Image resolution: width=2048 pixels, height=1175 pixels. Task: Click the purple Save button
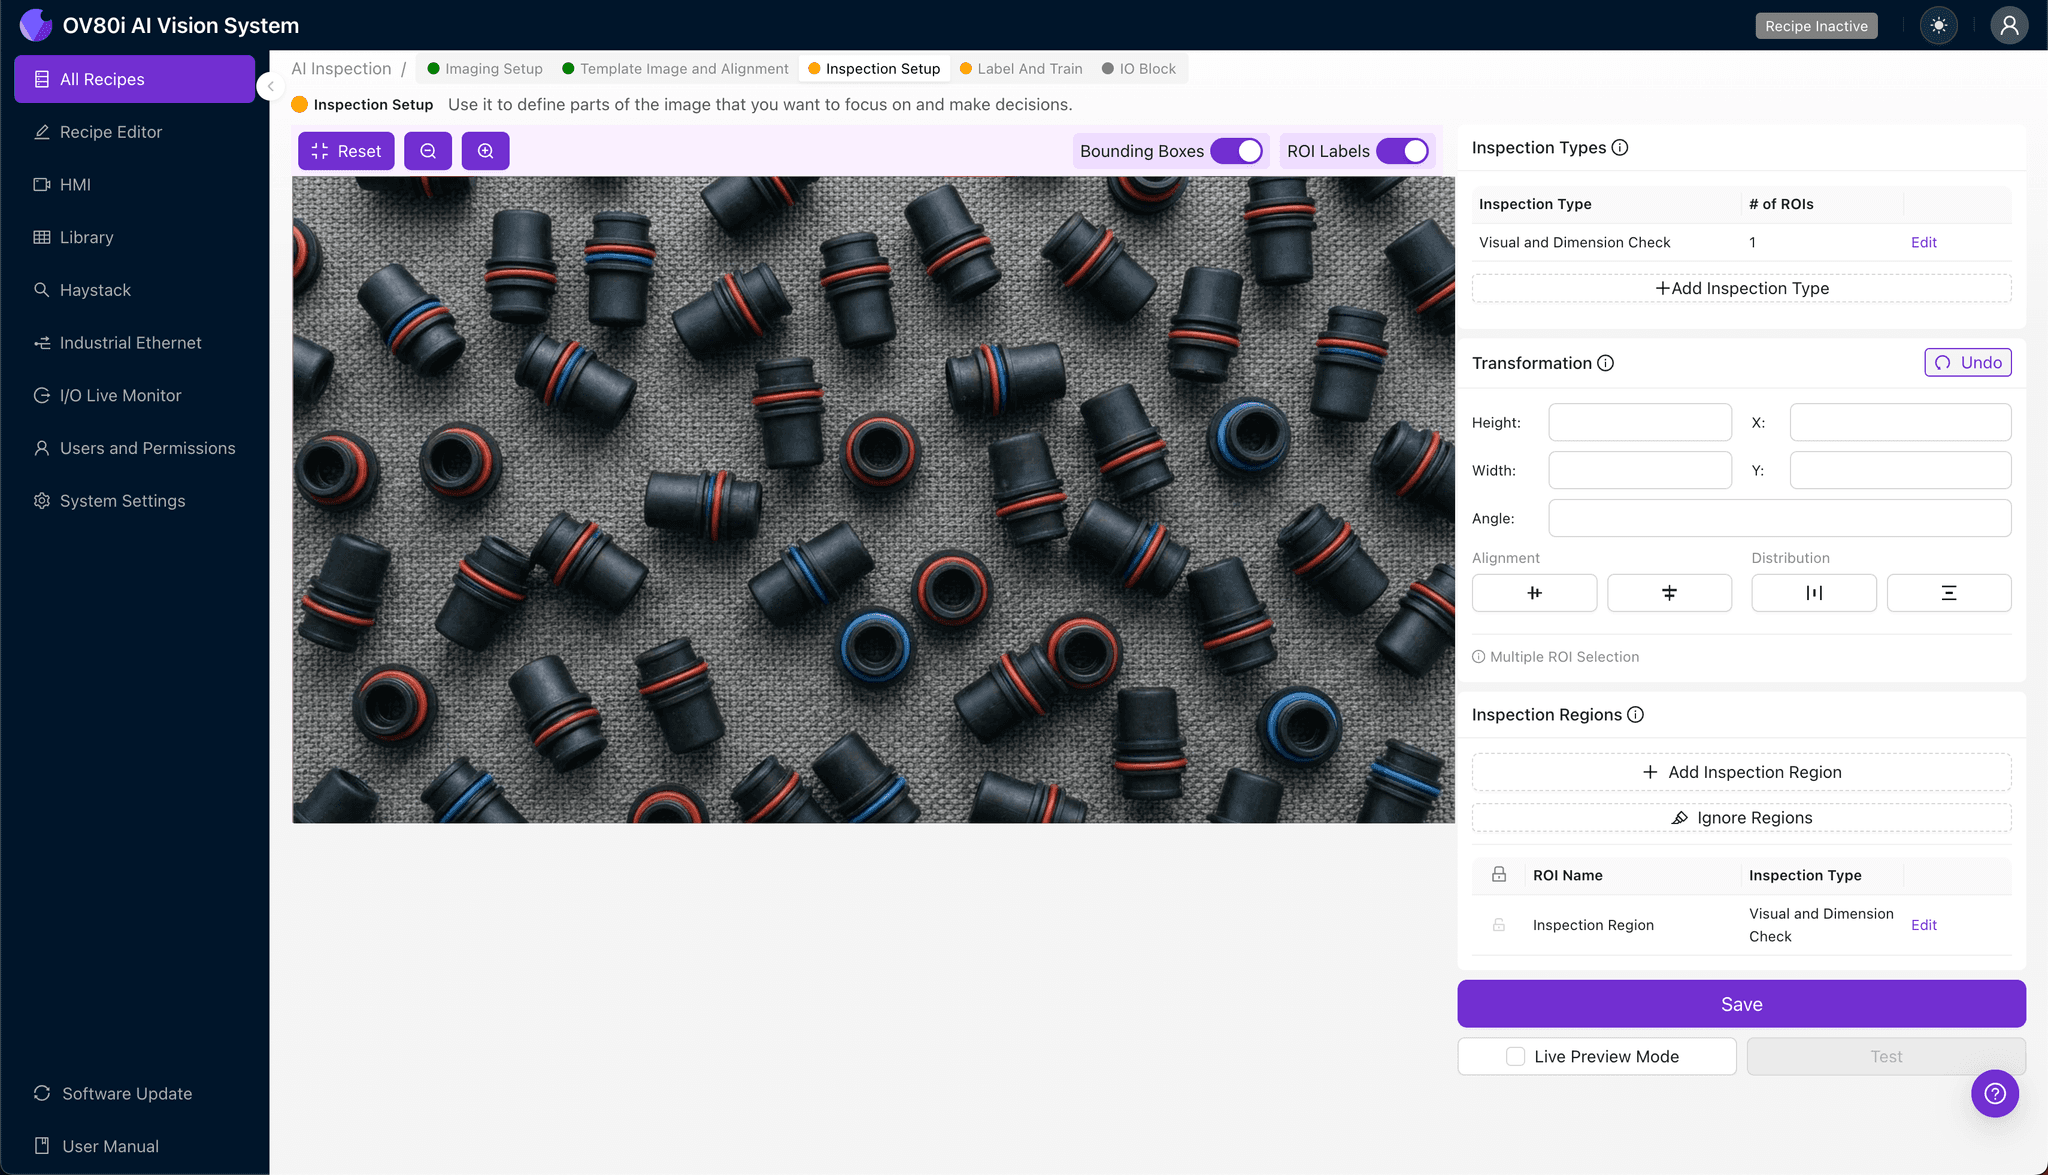(1741, 1004)
